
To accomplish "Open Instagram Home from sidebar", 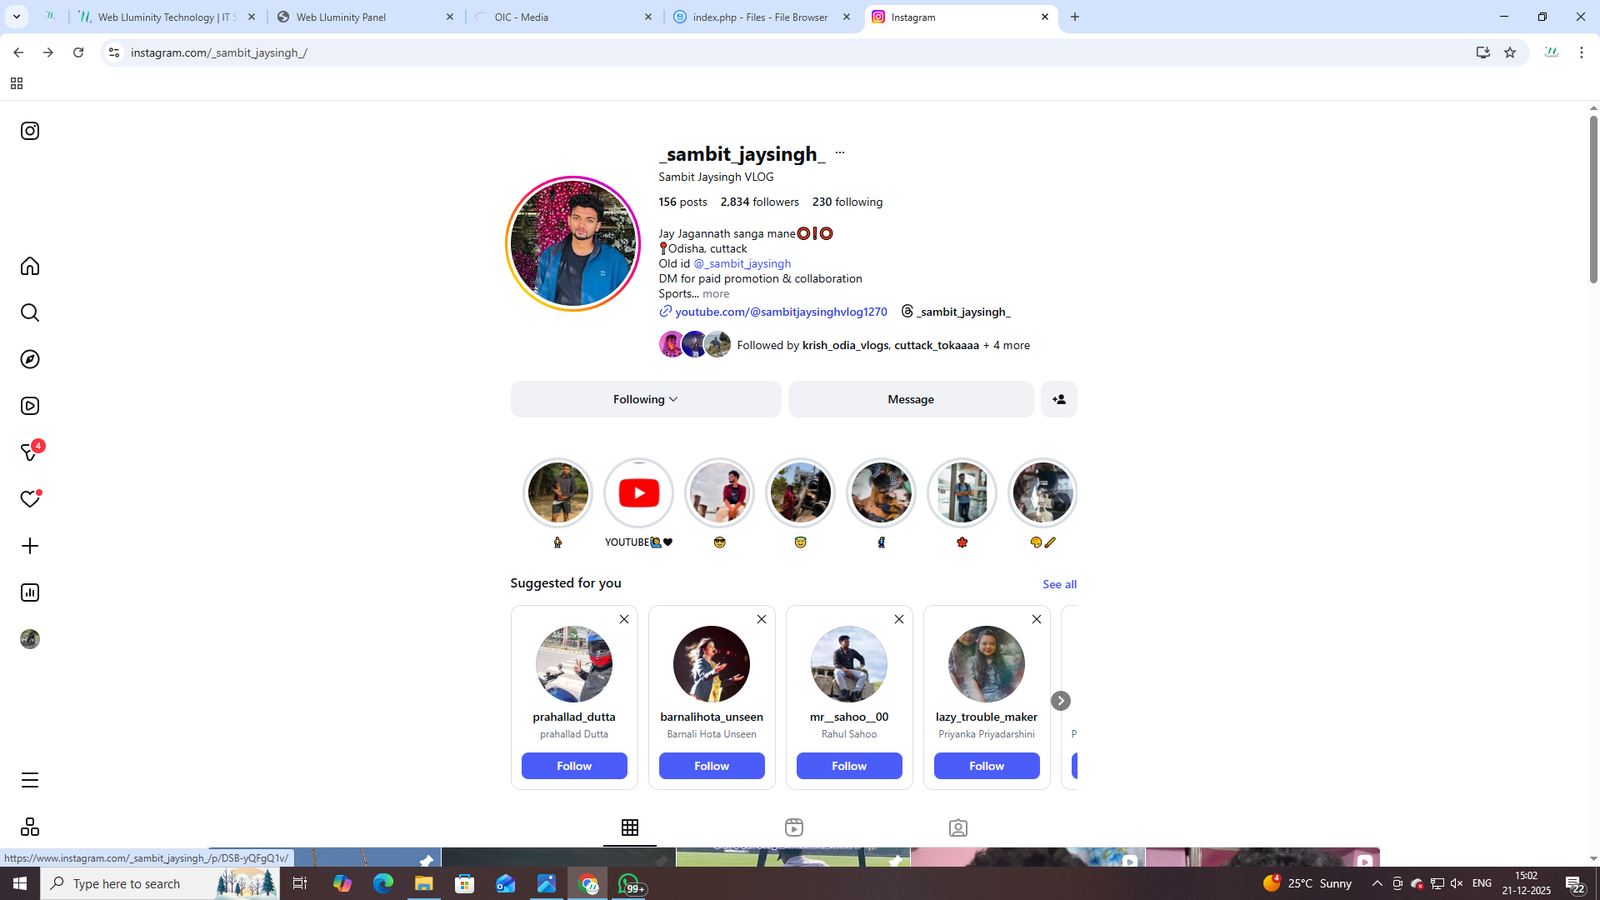I will pyautogui.click(x=30, y=266).
